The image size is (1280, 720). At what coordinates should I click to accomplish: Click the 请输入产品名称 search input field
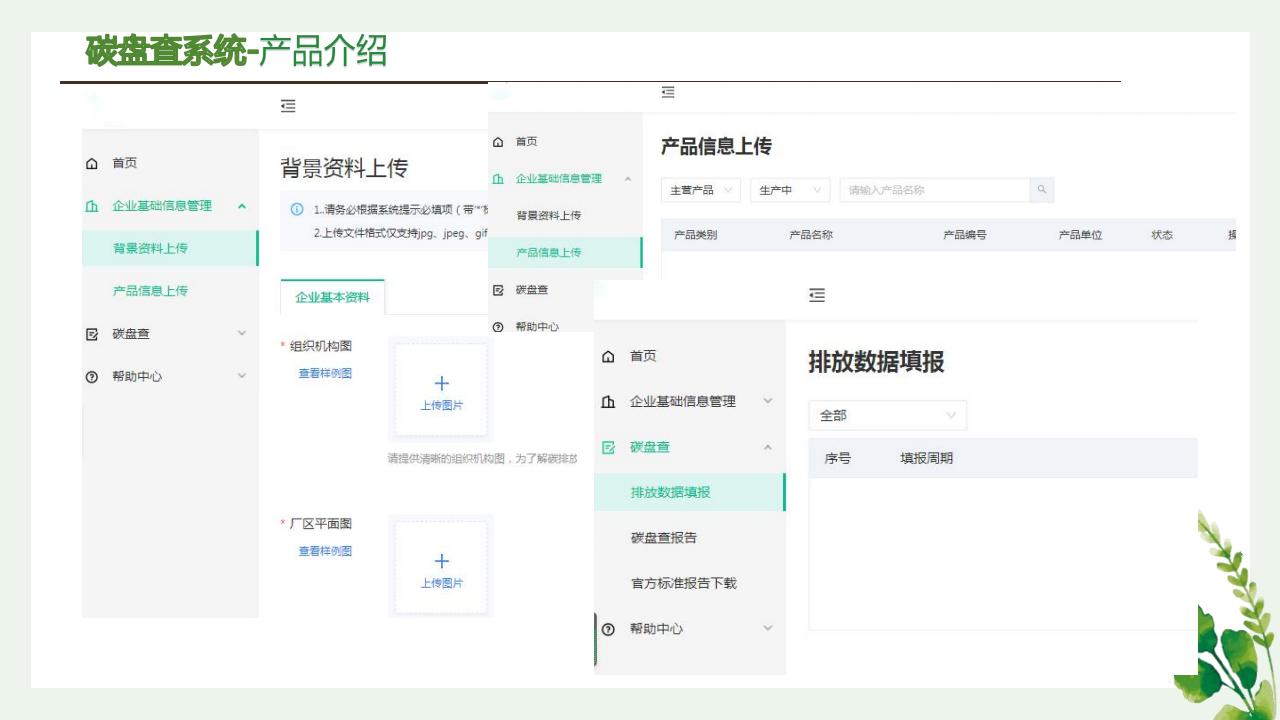click(934, 190)
